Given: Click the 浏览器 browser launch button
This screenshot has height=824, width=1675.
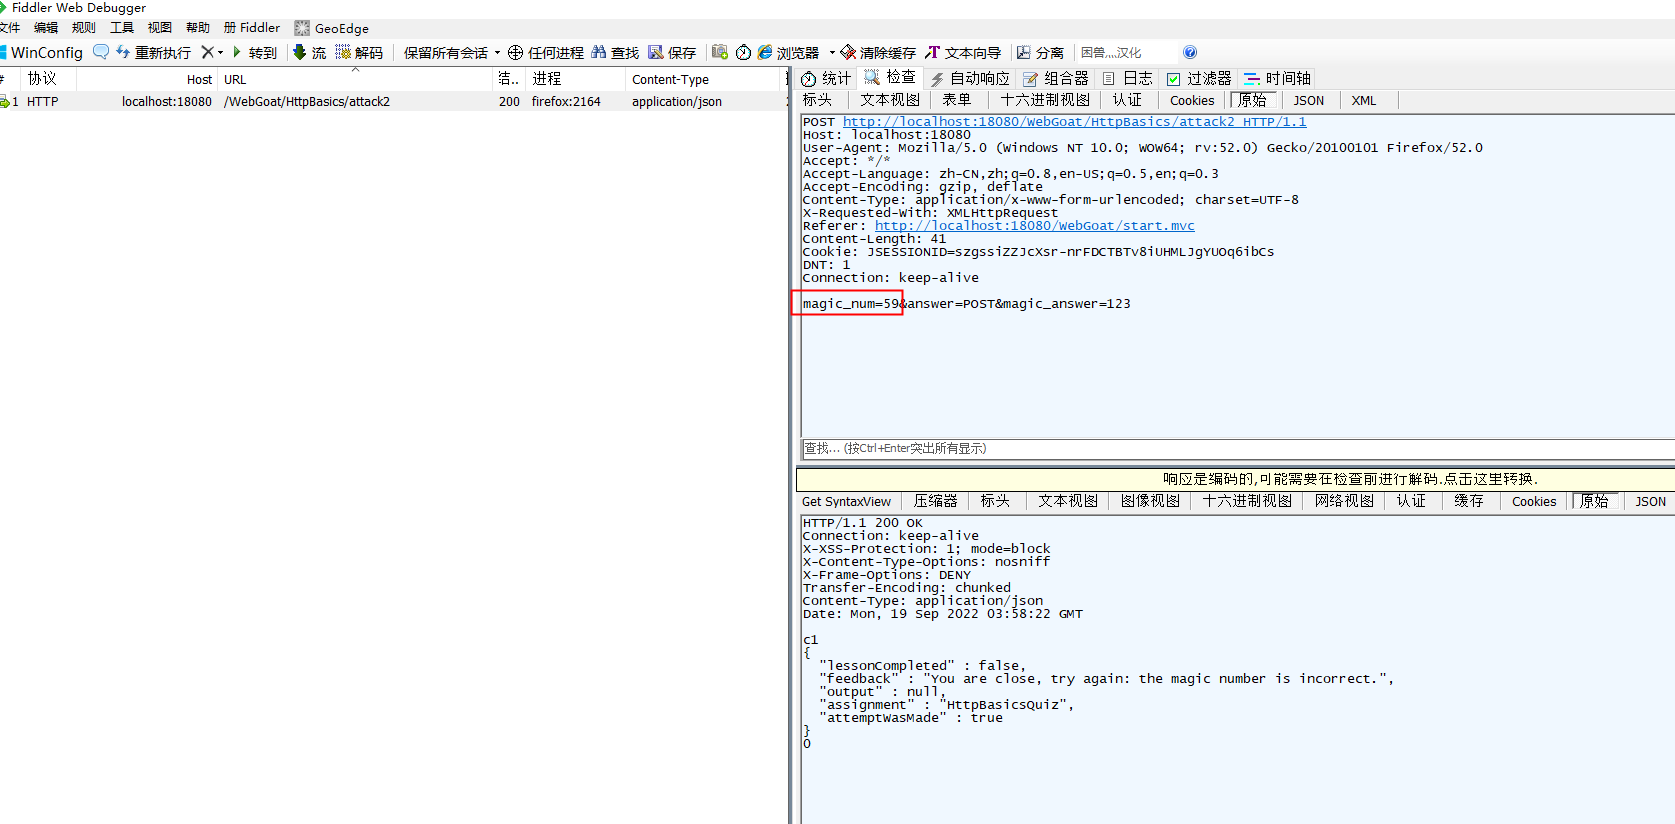Looking at the screenshot, I should [x=788, y=53].
